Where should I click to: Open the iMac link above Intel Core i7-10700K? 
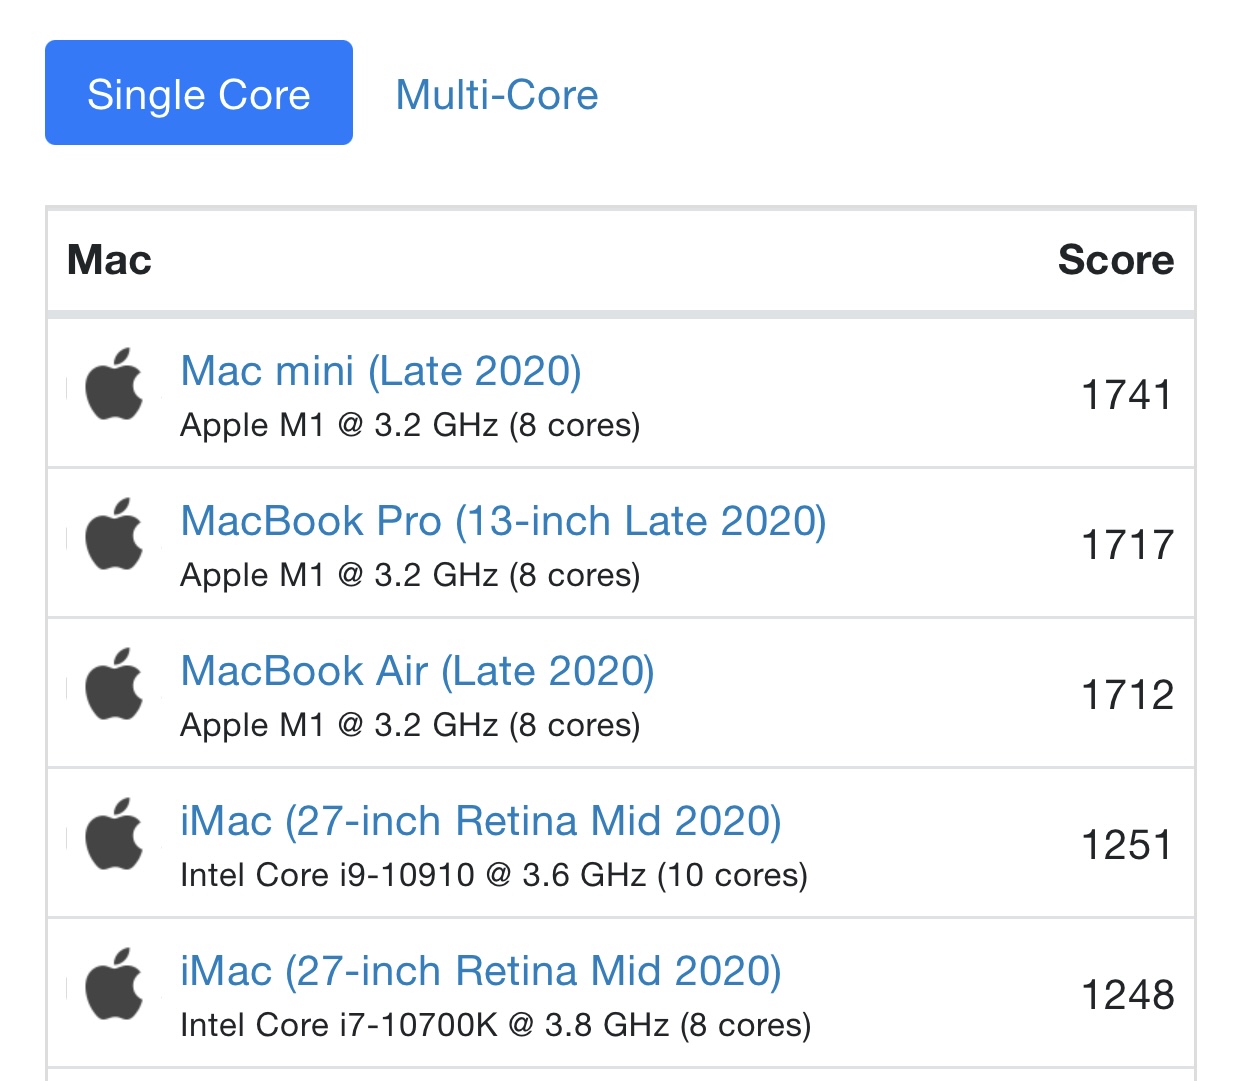pyautogui.click(x=480, y=971)
